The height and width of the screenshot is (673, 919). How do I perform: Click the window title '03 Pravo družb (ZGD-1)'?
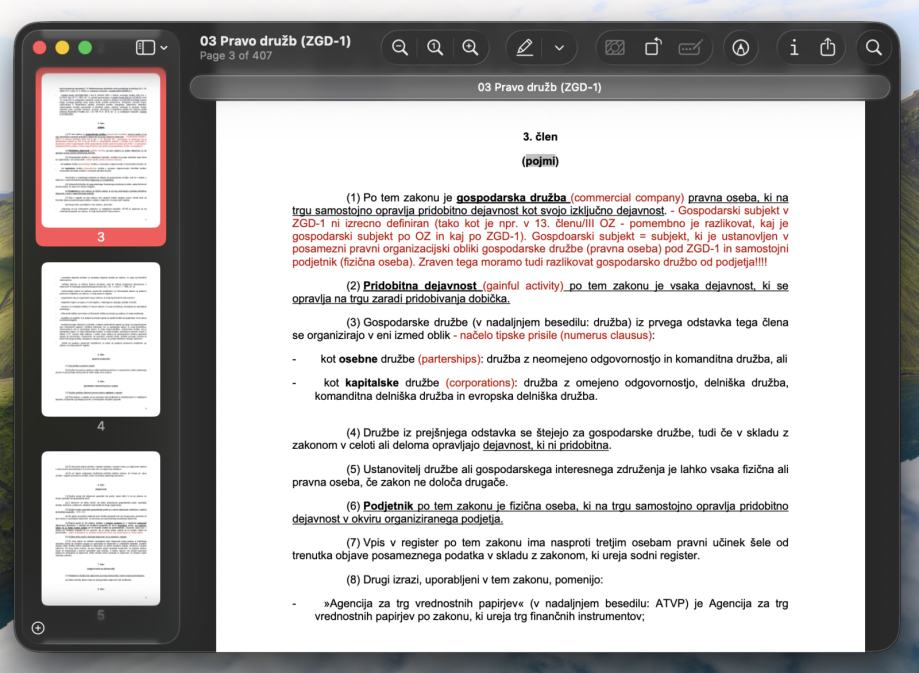tap(275, 41)
